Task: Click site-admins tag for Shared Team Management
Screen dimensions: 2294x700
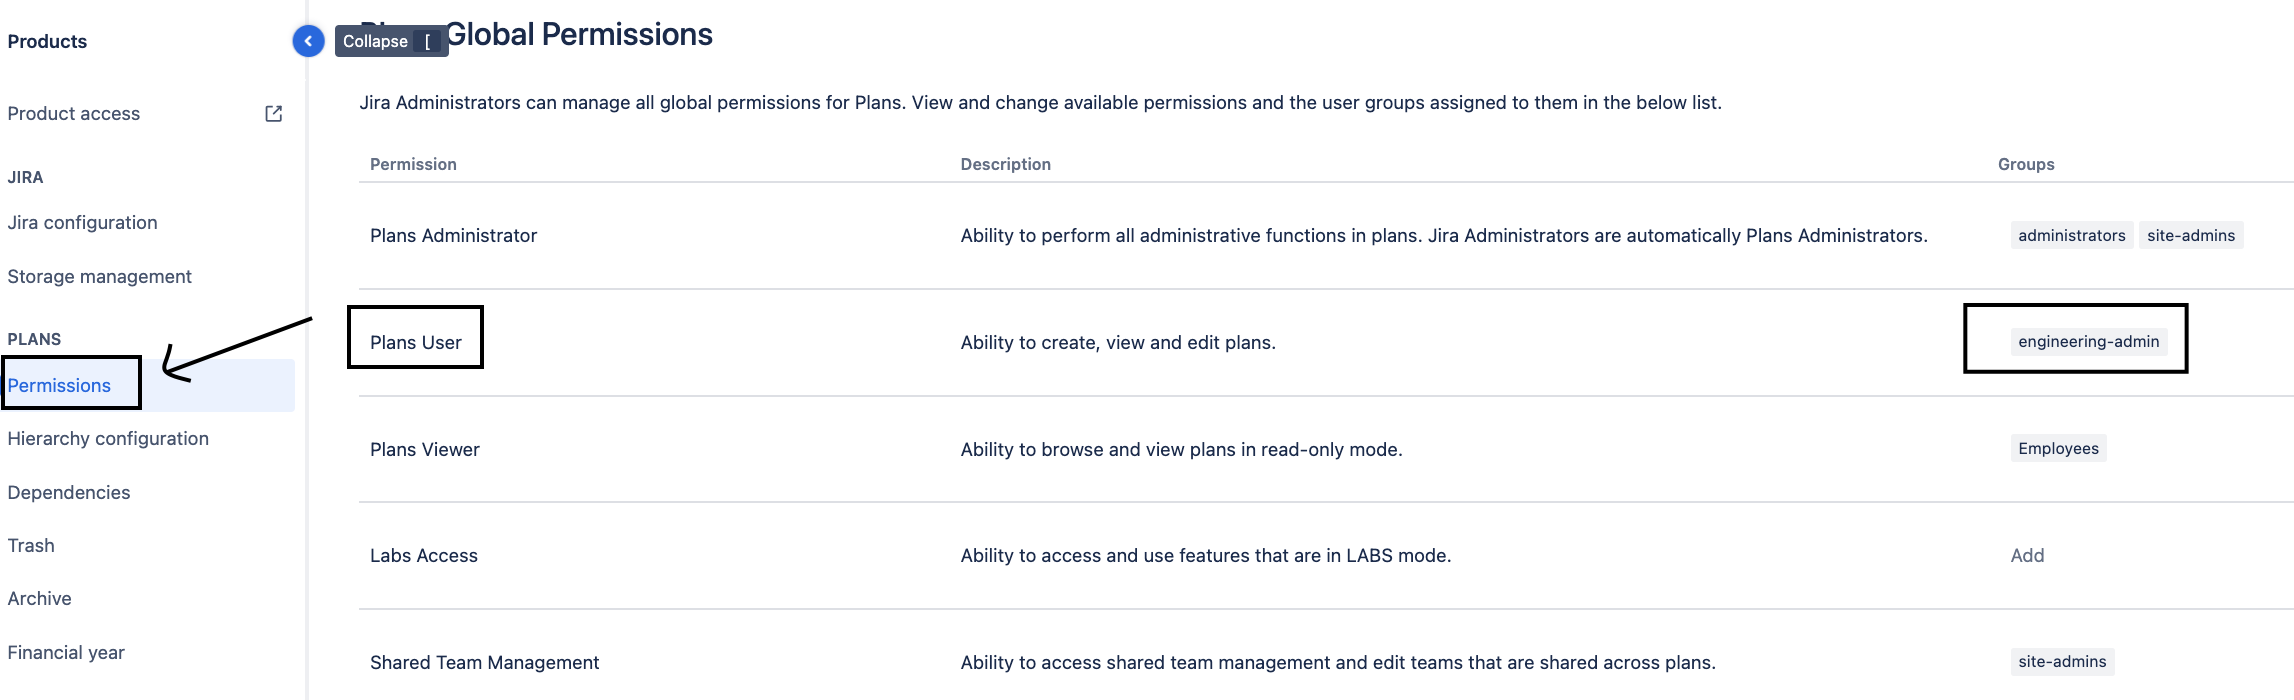Action: tap(2062, 661)
